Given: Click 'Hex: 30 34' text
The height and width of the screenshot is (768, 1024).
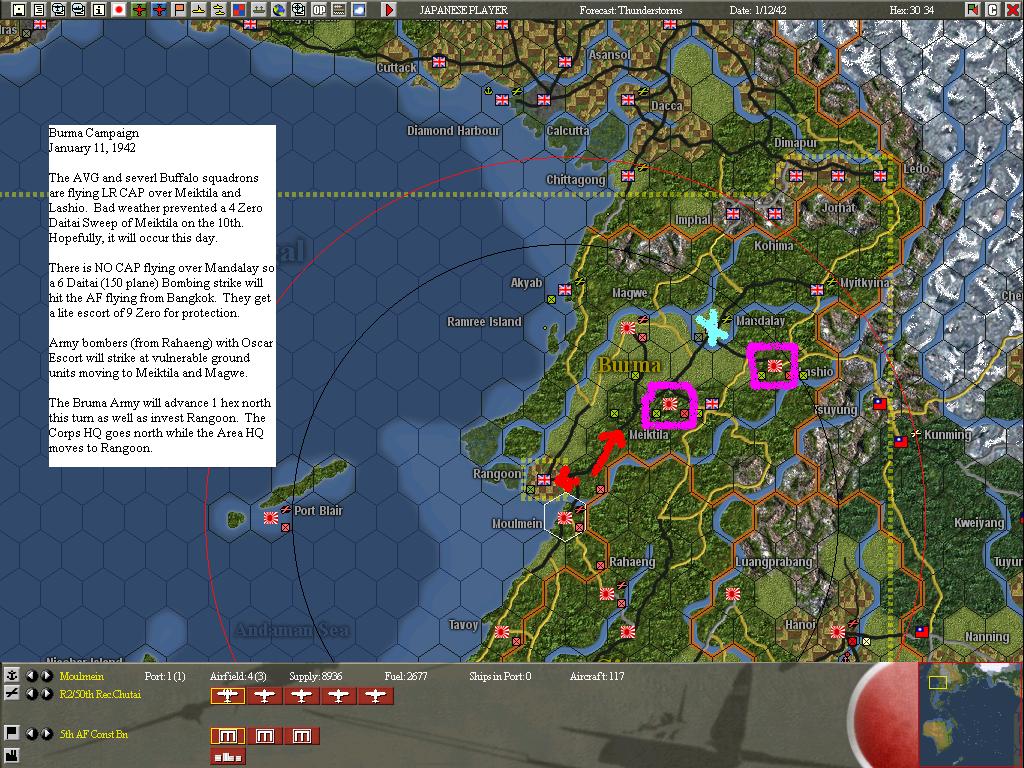Looking at the screenshot, I should 912,10.
